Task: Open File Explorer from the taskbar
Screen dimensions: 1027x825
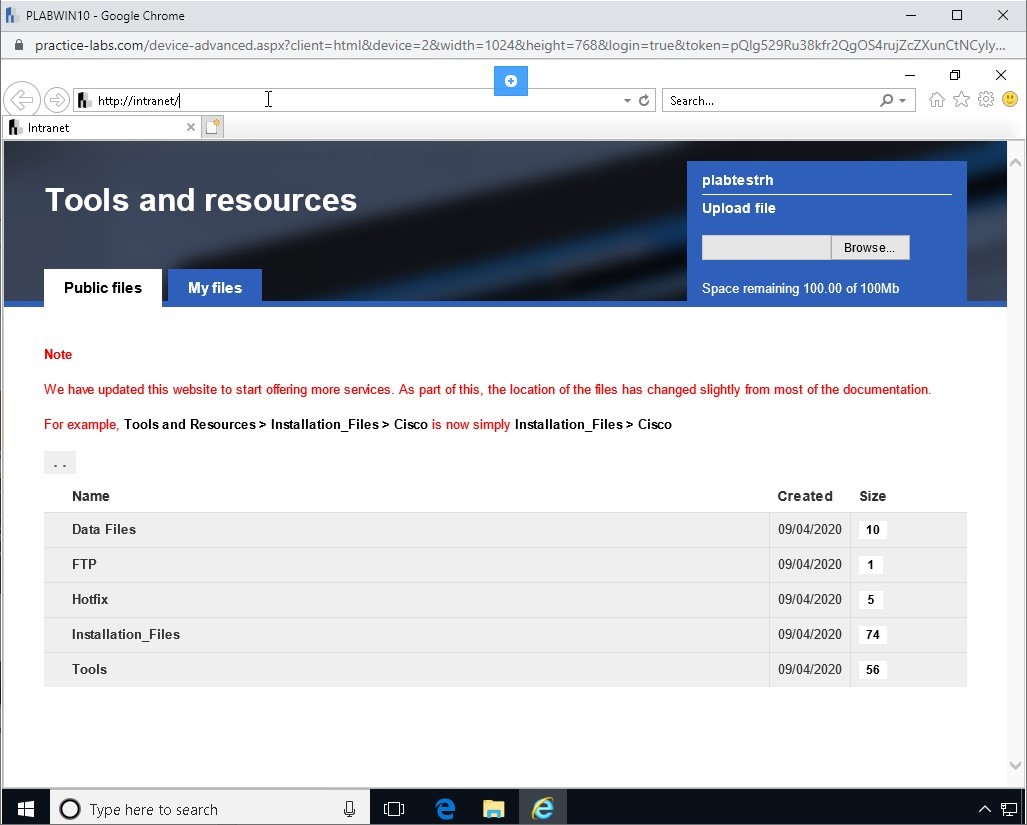Action: click(493, 808)
